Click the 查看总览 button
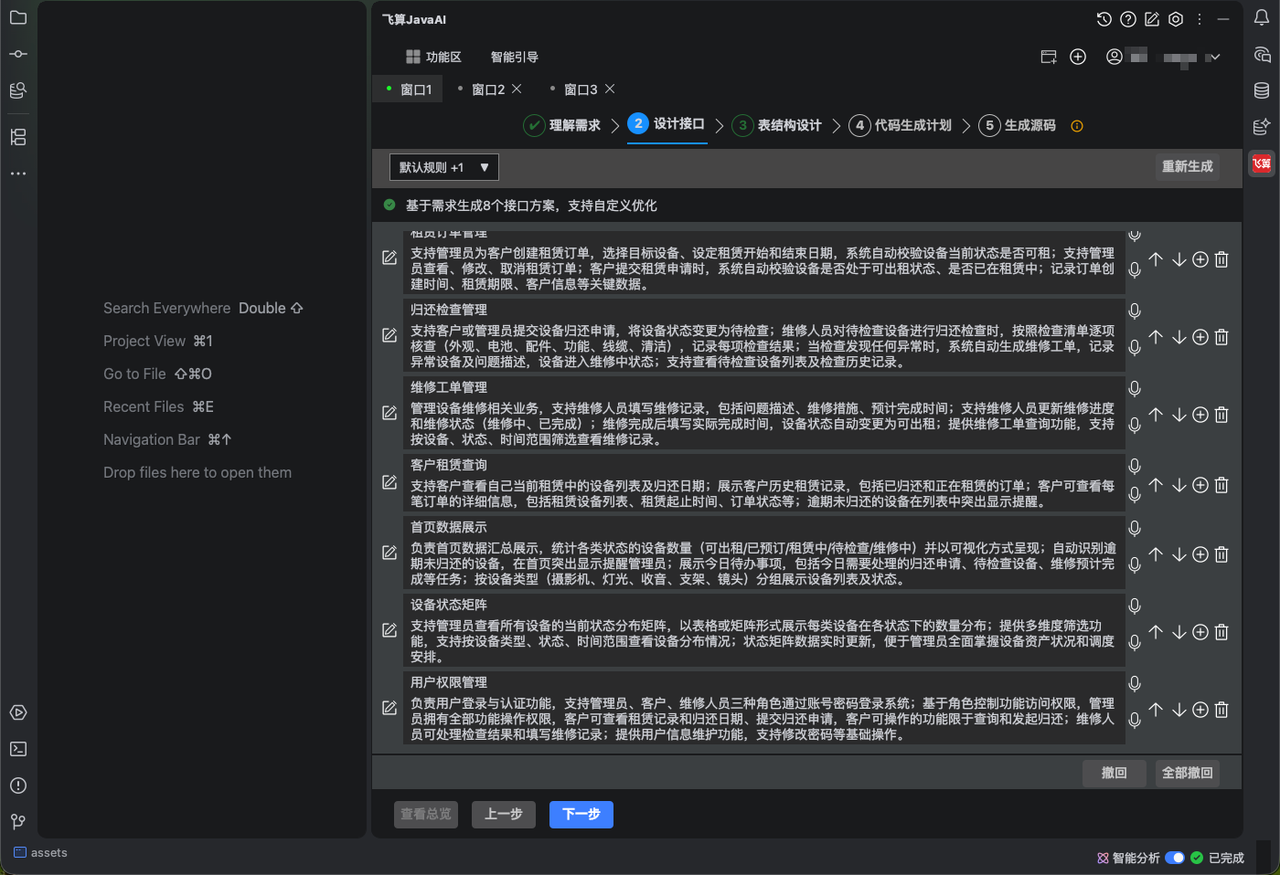 click(426, 814)
